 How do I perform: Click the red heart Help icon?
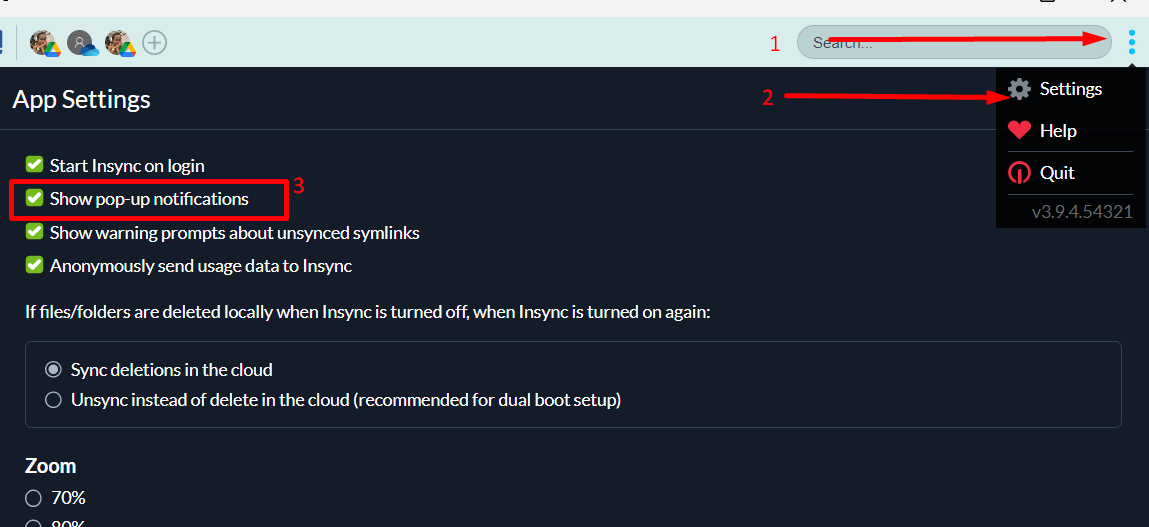tap(1019, 131)
